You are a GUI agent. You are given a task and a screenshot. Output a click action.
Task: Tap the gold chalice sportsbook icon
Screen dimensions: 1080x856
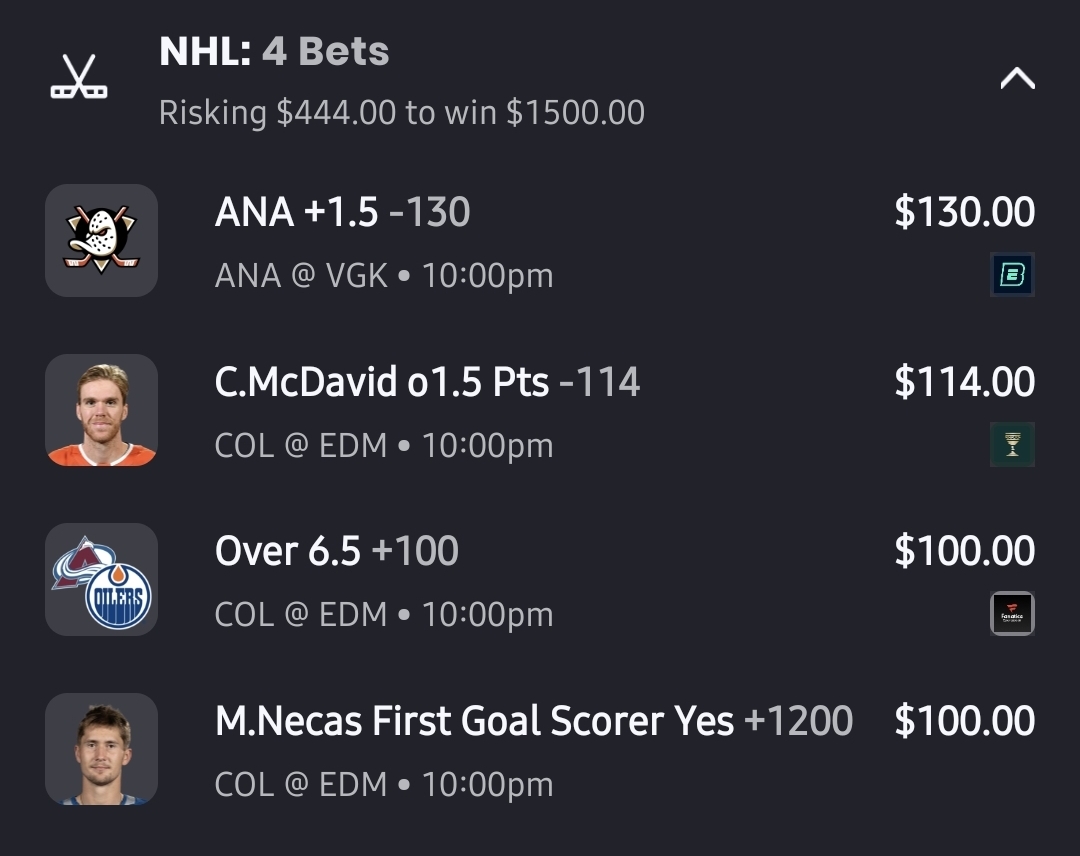pos(1012,445)
